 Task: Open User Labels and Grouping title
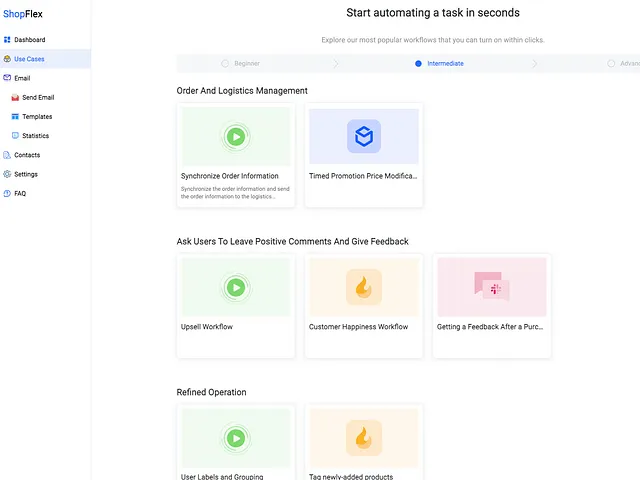click(x=222, y=476)
